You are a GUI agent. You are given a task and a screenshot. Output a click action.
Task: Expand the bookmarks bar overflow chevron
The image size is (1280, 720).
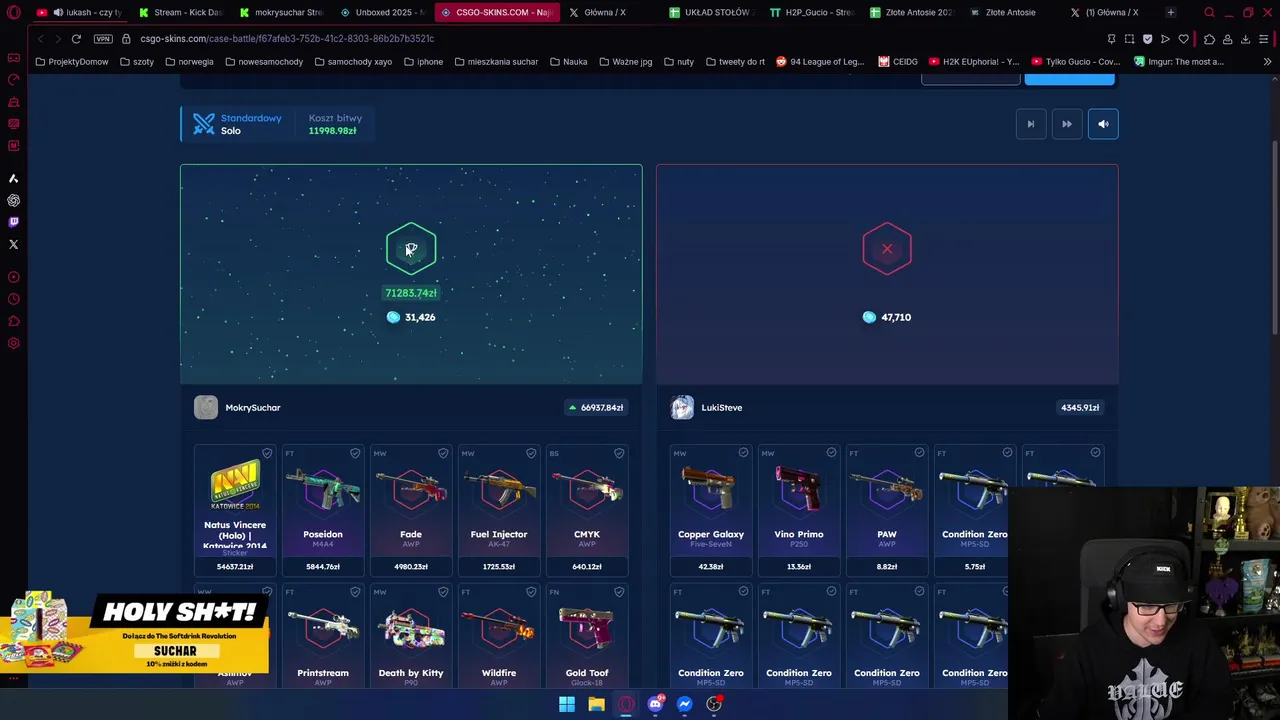(1267, 62)
